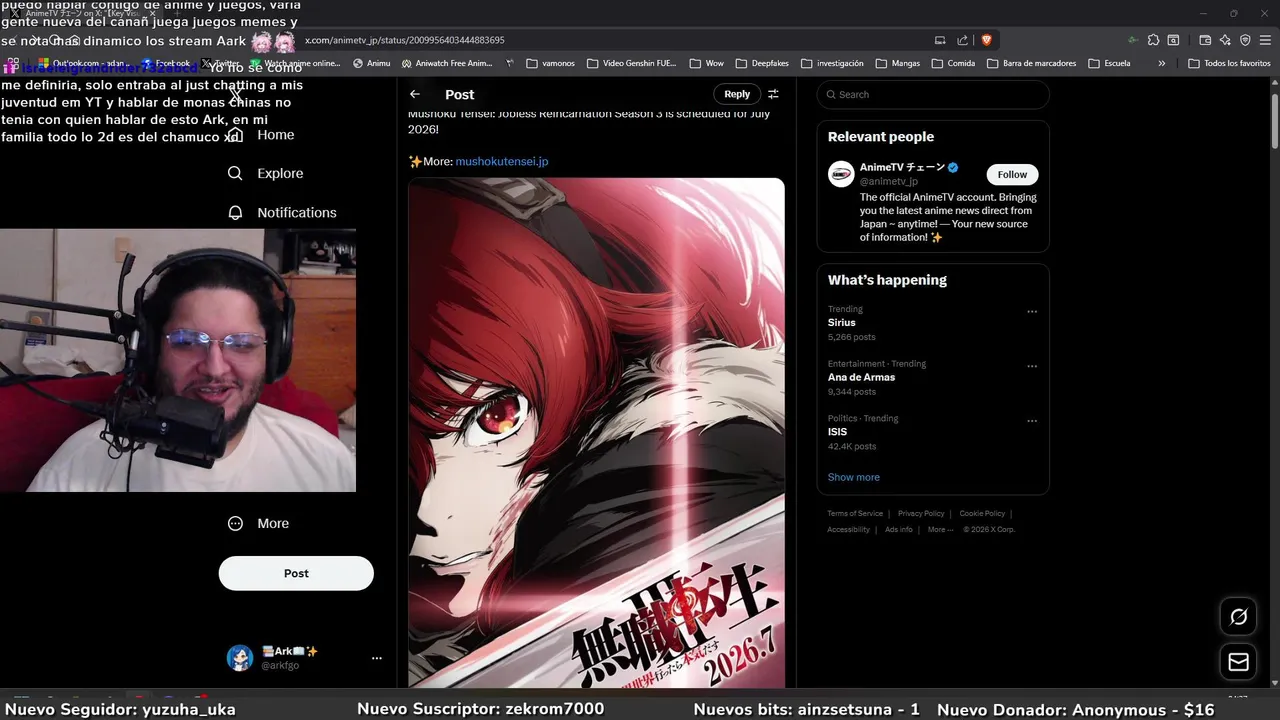Click the X search field
The image size is (1280, 720).
(x=933, y=94)
